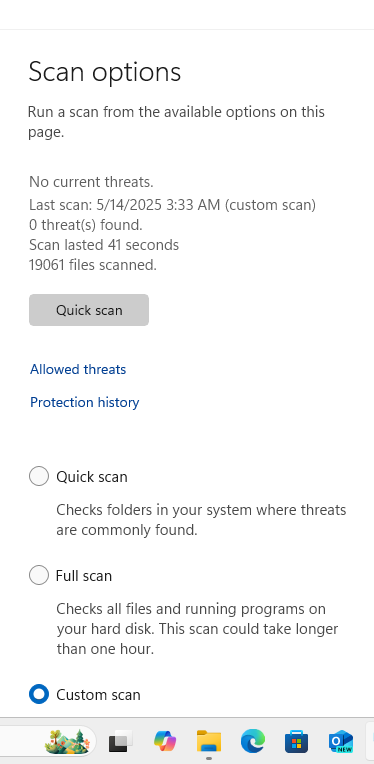Click the Full scan option label text
Screen dimensions: 374x764
point(84,575)
